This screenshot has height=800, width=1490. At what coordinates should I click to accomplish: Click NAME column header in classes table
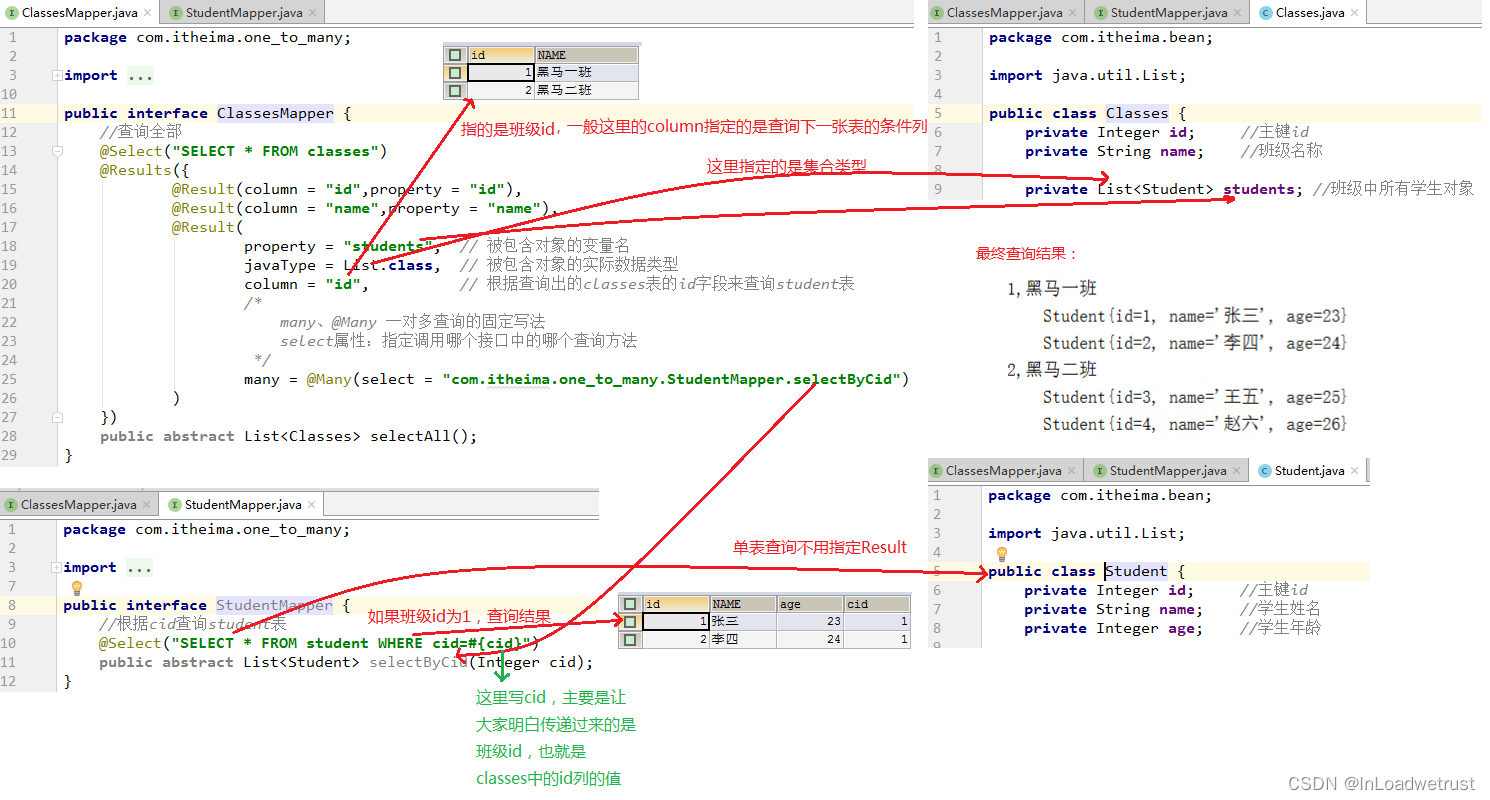(587, 55)
